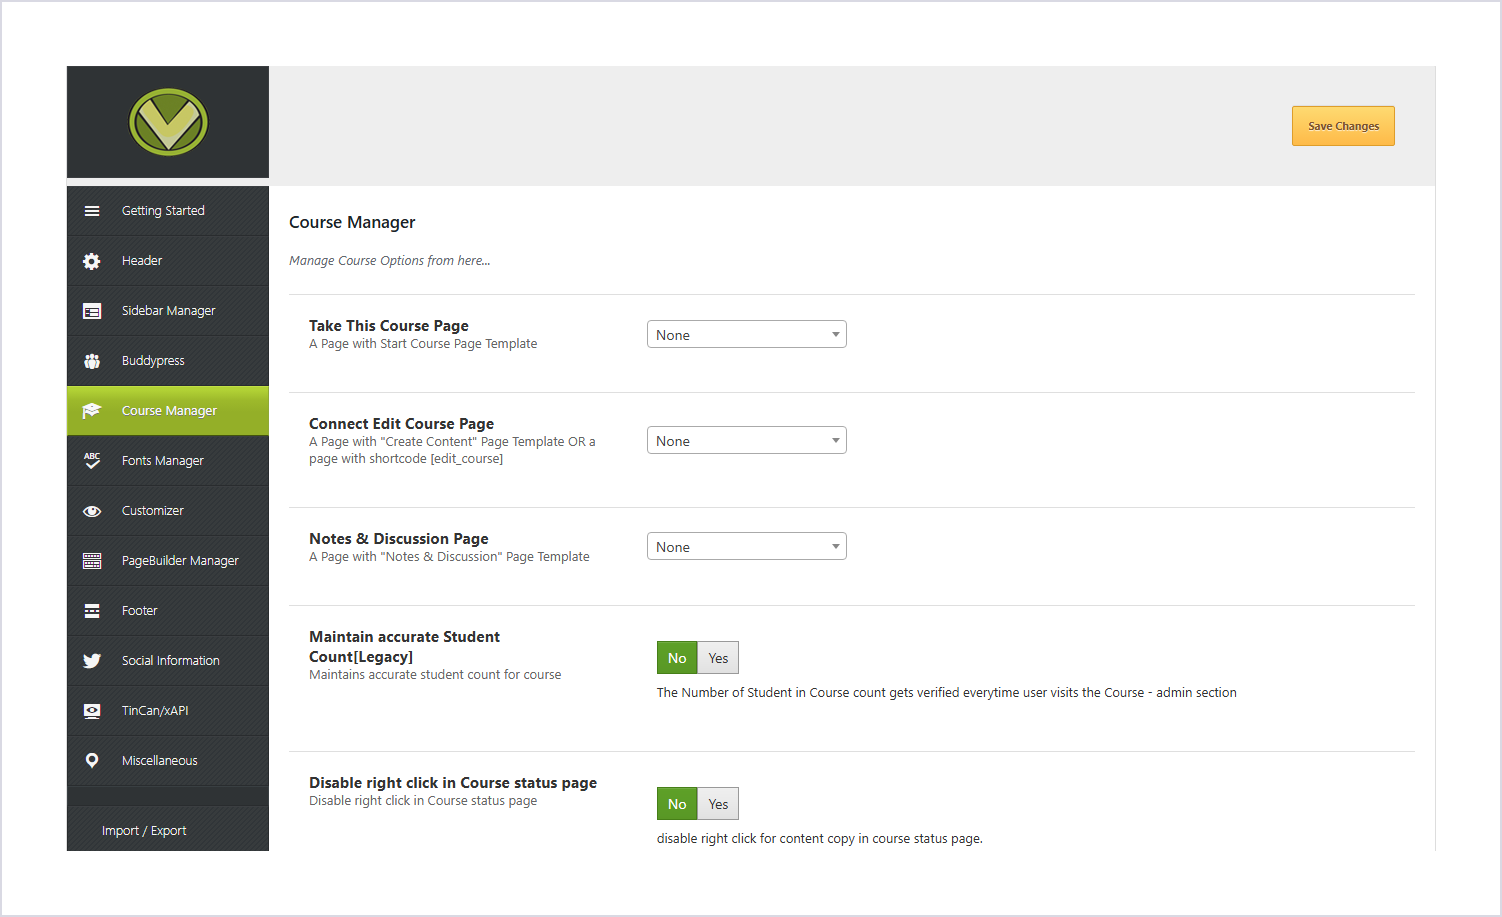Click the Save Changes button
Viewport: 1502px width, 917px height.
pyautogui.click(x=1343, y=126)
